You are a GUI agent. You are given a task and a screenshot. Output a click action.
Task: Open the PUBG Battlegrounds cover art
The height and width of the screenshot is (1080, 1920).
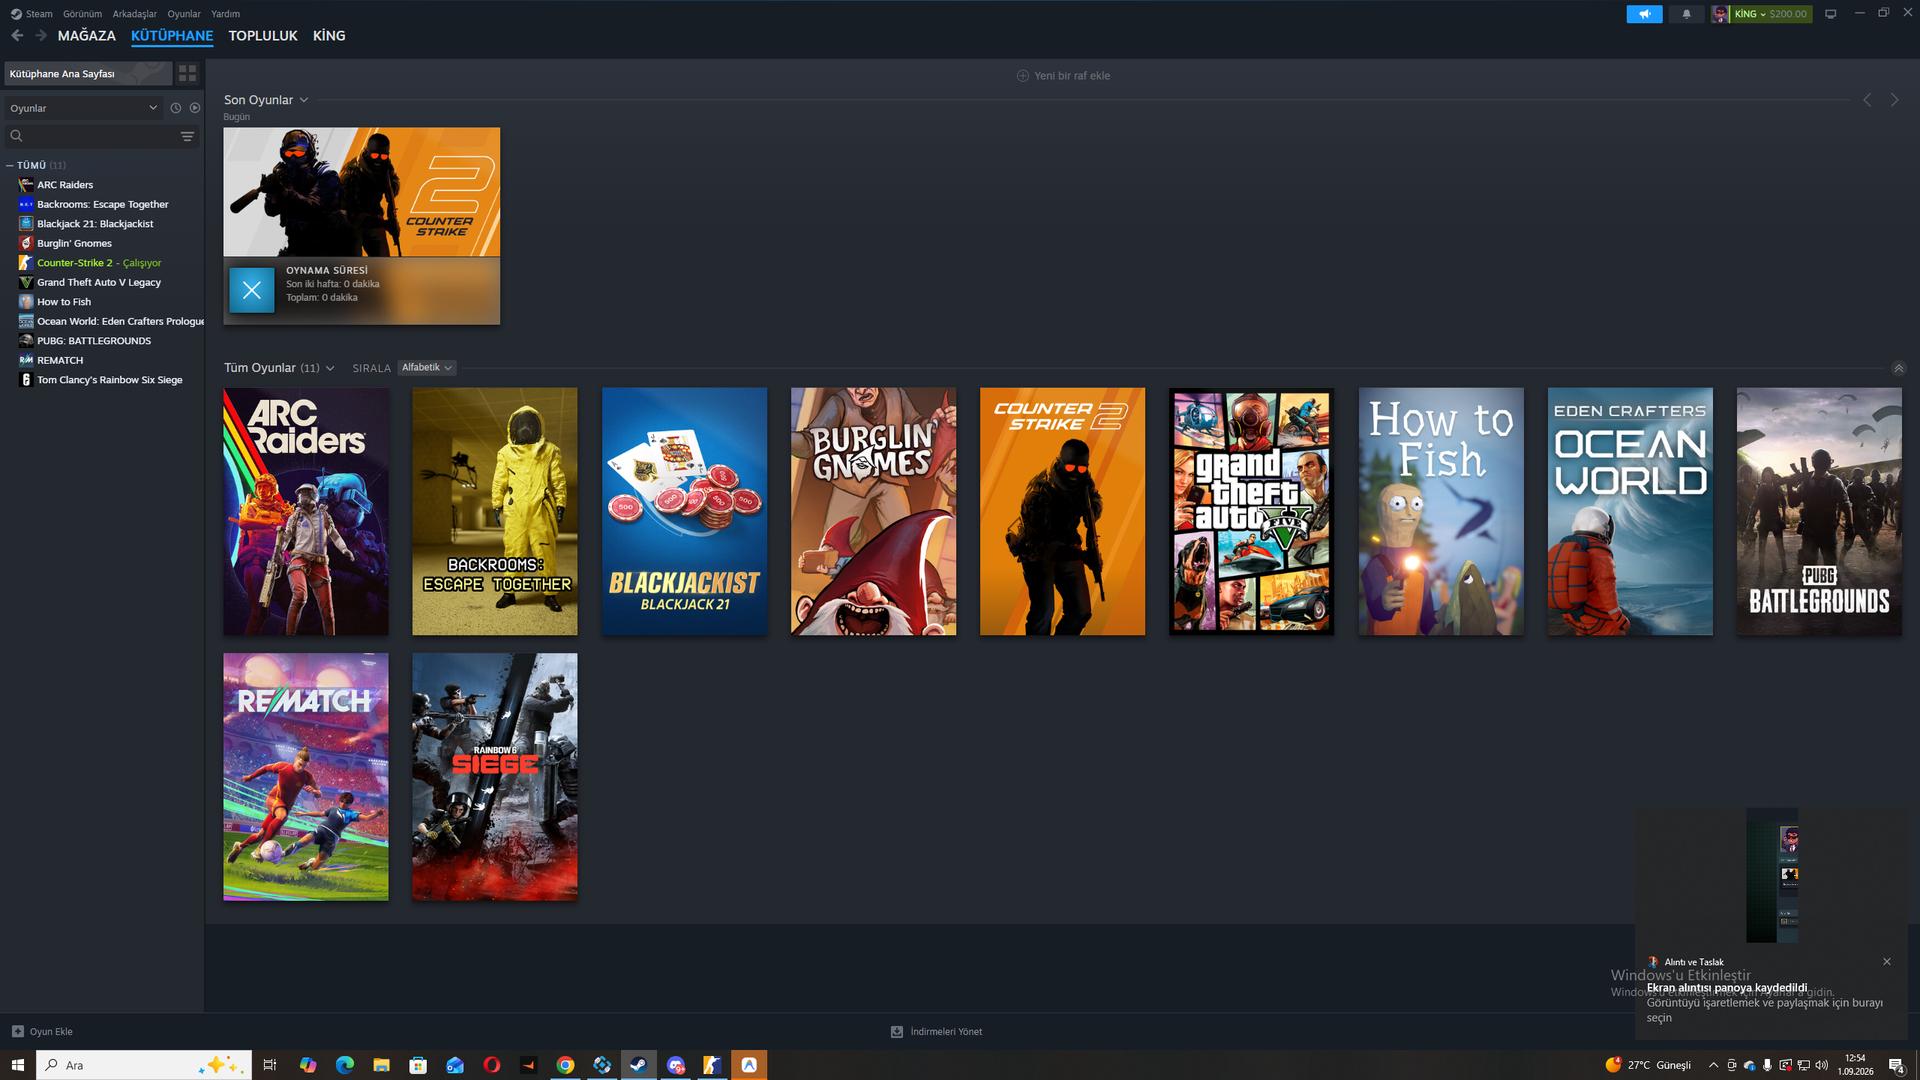pos(1819,511)
